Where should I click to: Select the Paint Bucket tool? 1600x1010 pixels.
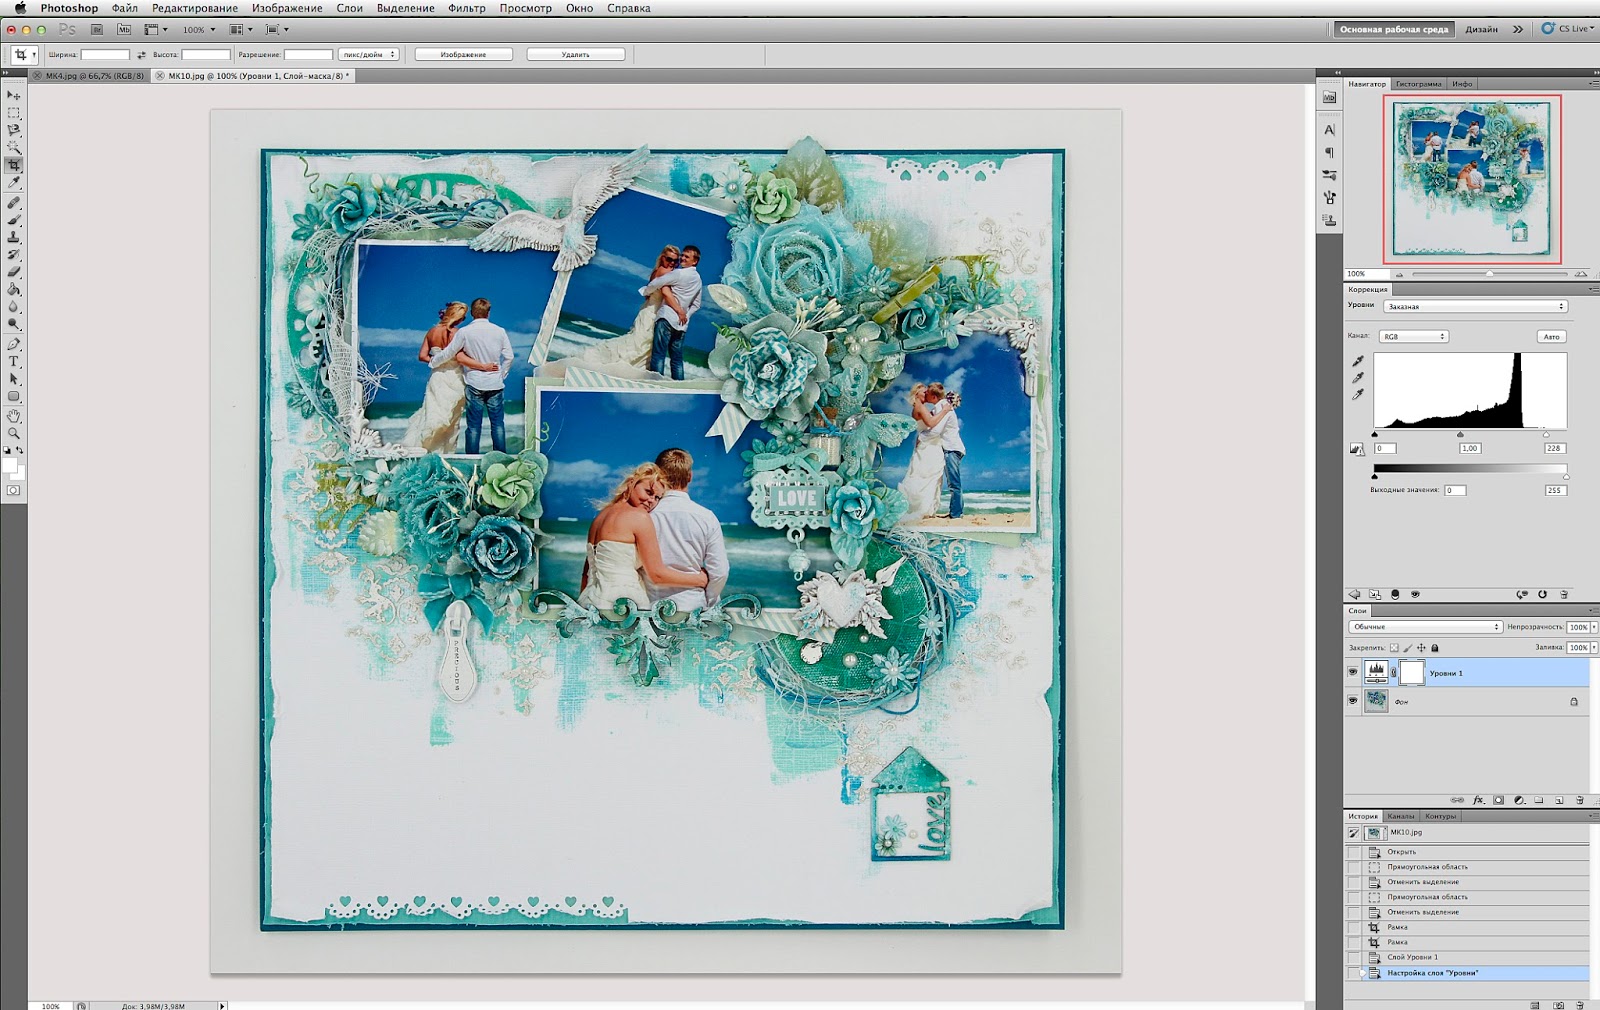point(14,289)
